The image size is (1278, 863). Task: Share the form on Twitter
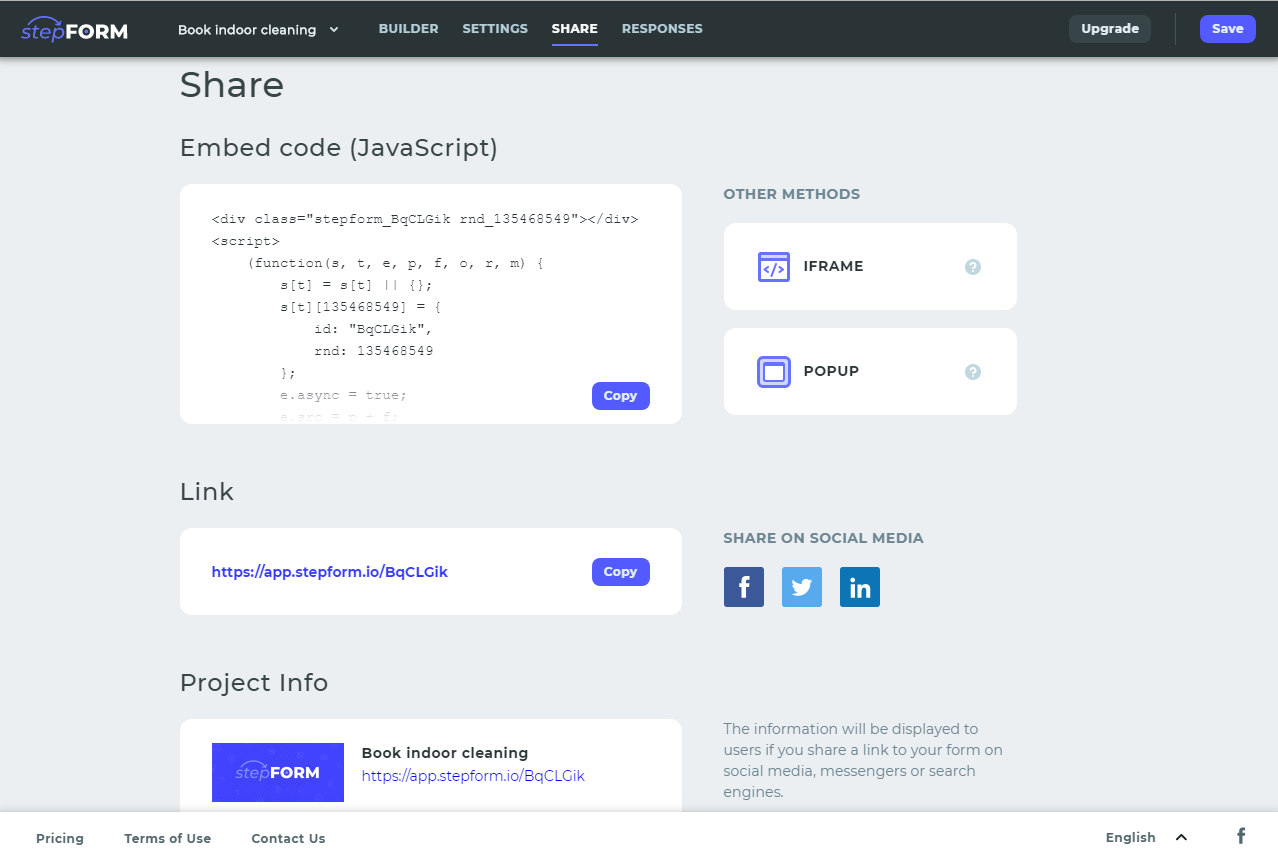[x=801, y=587]
